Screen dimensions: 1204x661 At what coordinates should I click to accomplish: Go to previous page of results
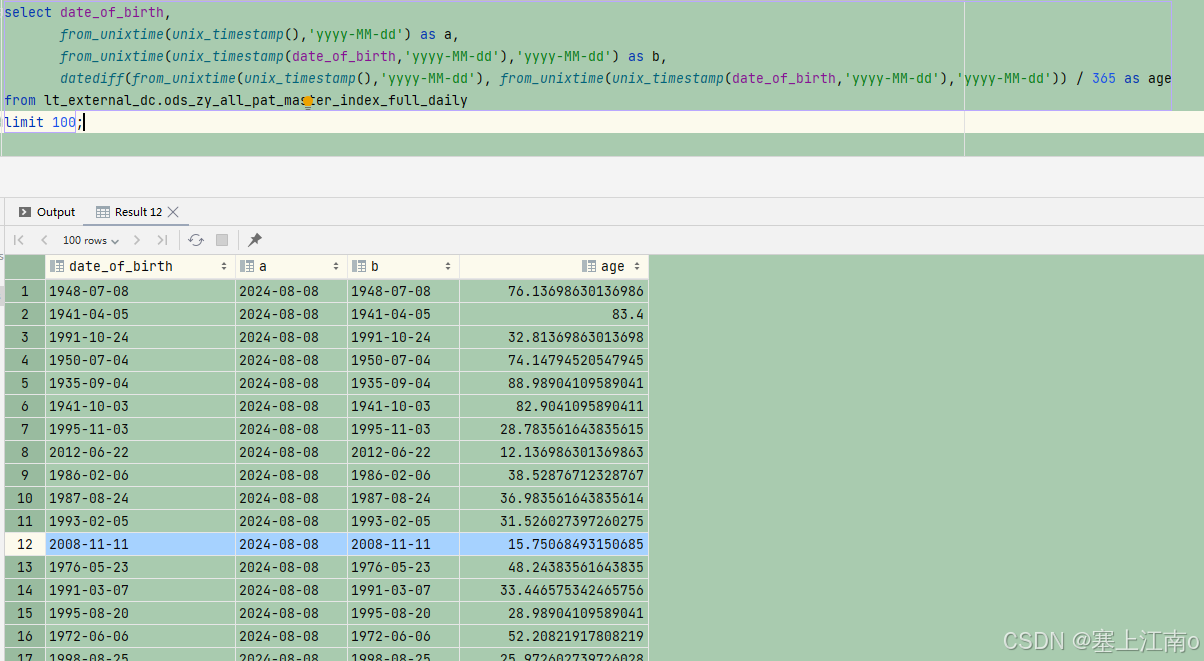point(44,240)
